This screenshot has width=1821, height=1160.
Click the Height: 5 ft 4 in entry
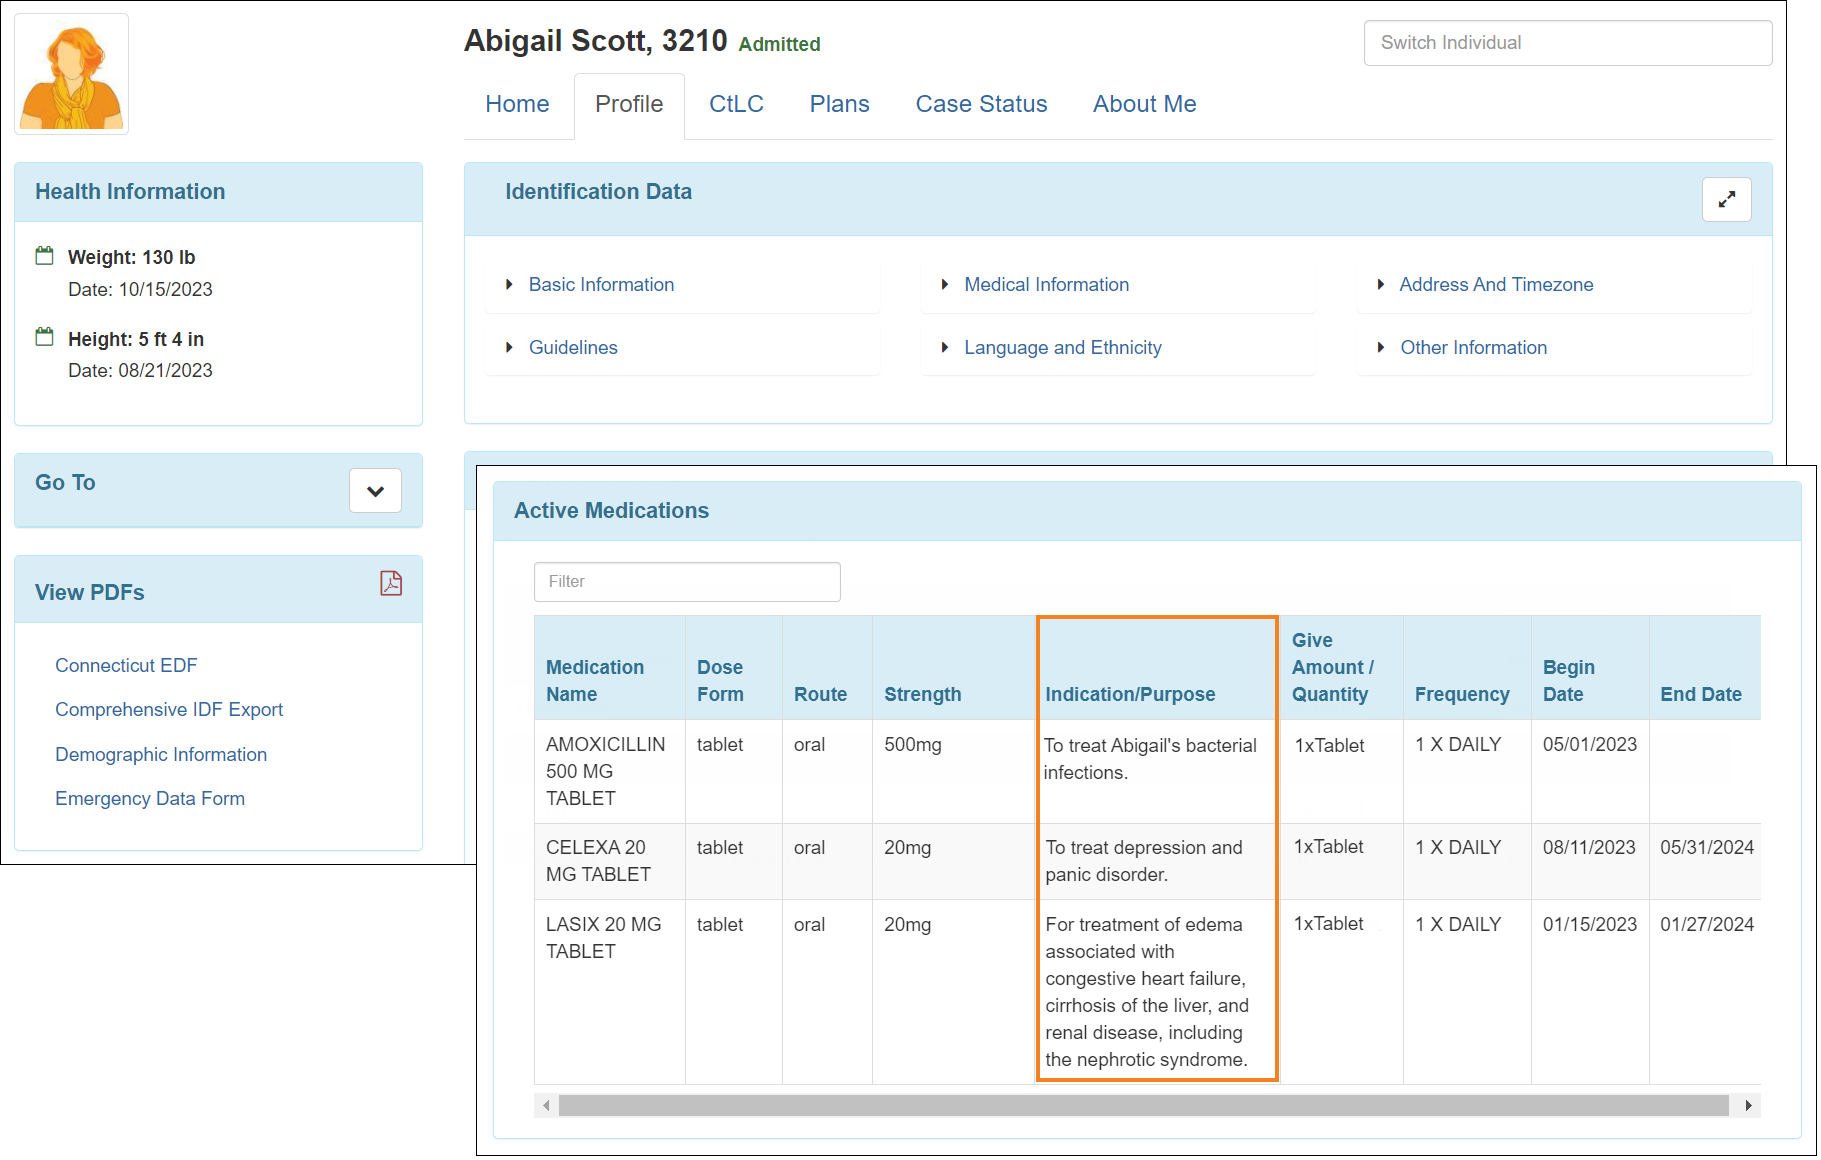click(x=136, y=340)
